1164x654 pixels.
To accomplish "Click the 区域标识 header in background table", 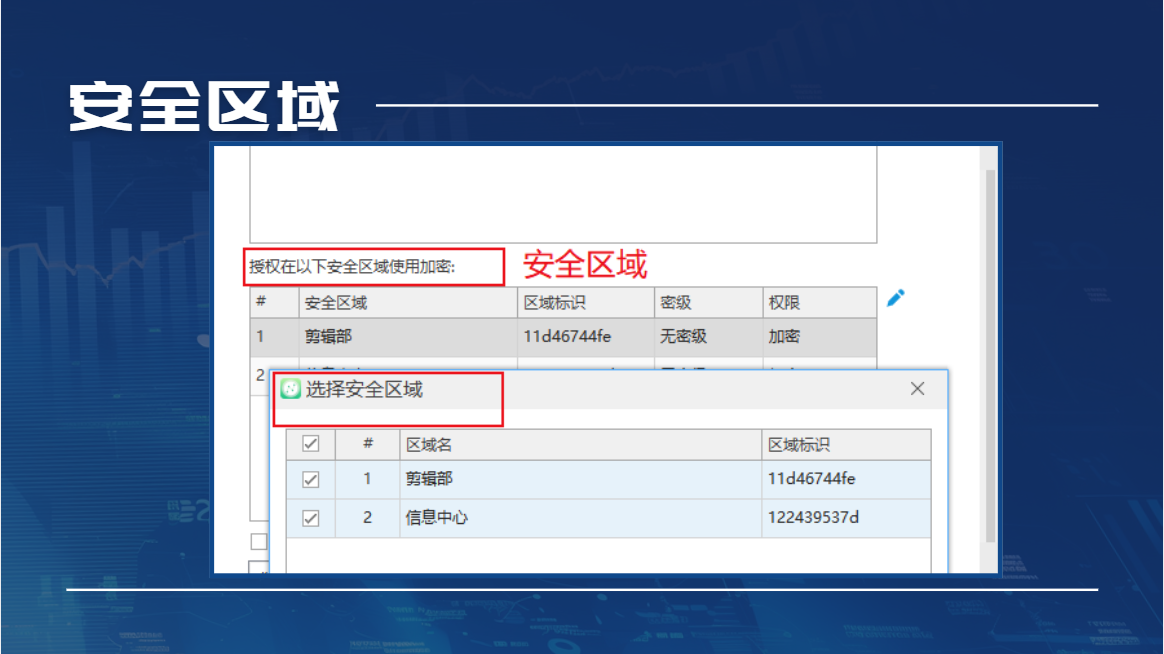I will [x=586, y=303].
